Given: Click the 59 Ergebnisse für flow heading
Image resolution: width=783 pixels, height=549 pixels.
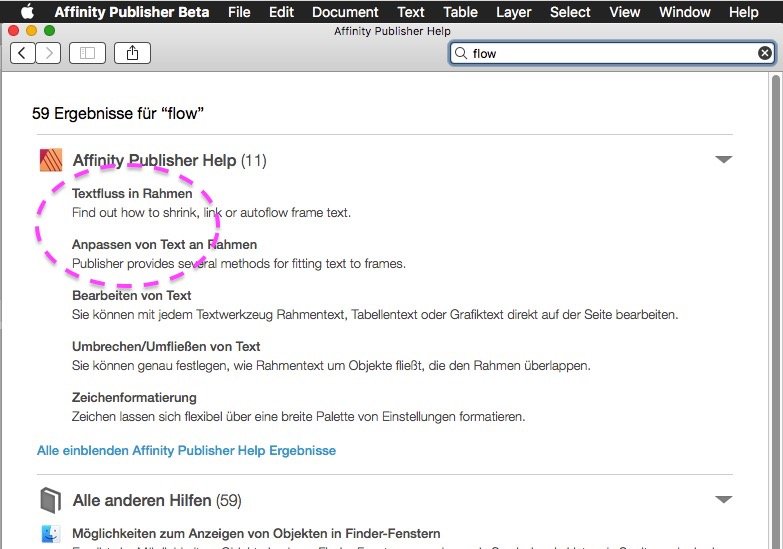Looking at the screenshot, I should [118, 113].
